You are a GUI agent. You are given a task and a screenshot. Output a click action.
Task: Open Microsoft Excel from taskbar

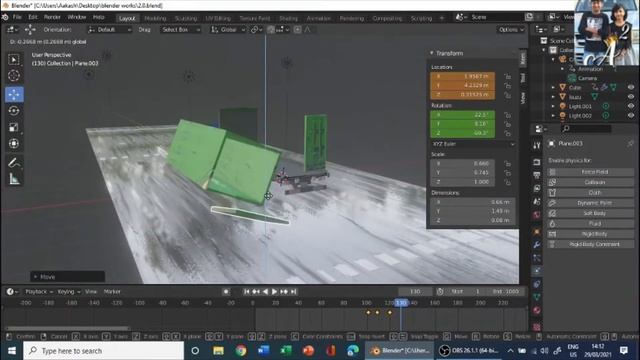coord(286,351)
